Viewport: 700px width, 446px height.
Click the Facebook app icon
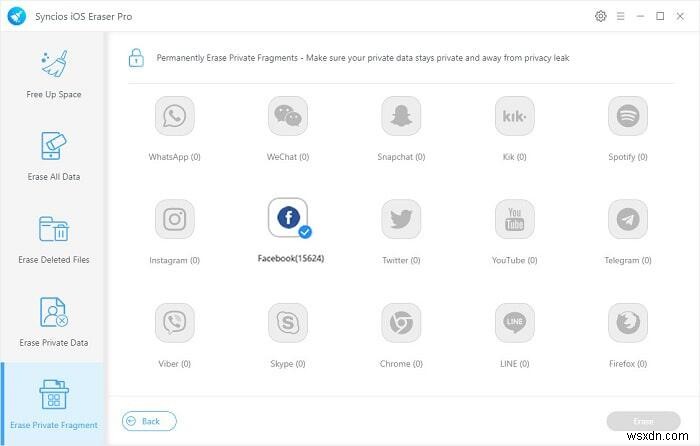point(288,218)
